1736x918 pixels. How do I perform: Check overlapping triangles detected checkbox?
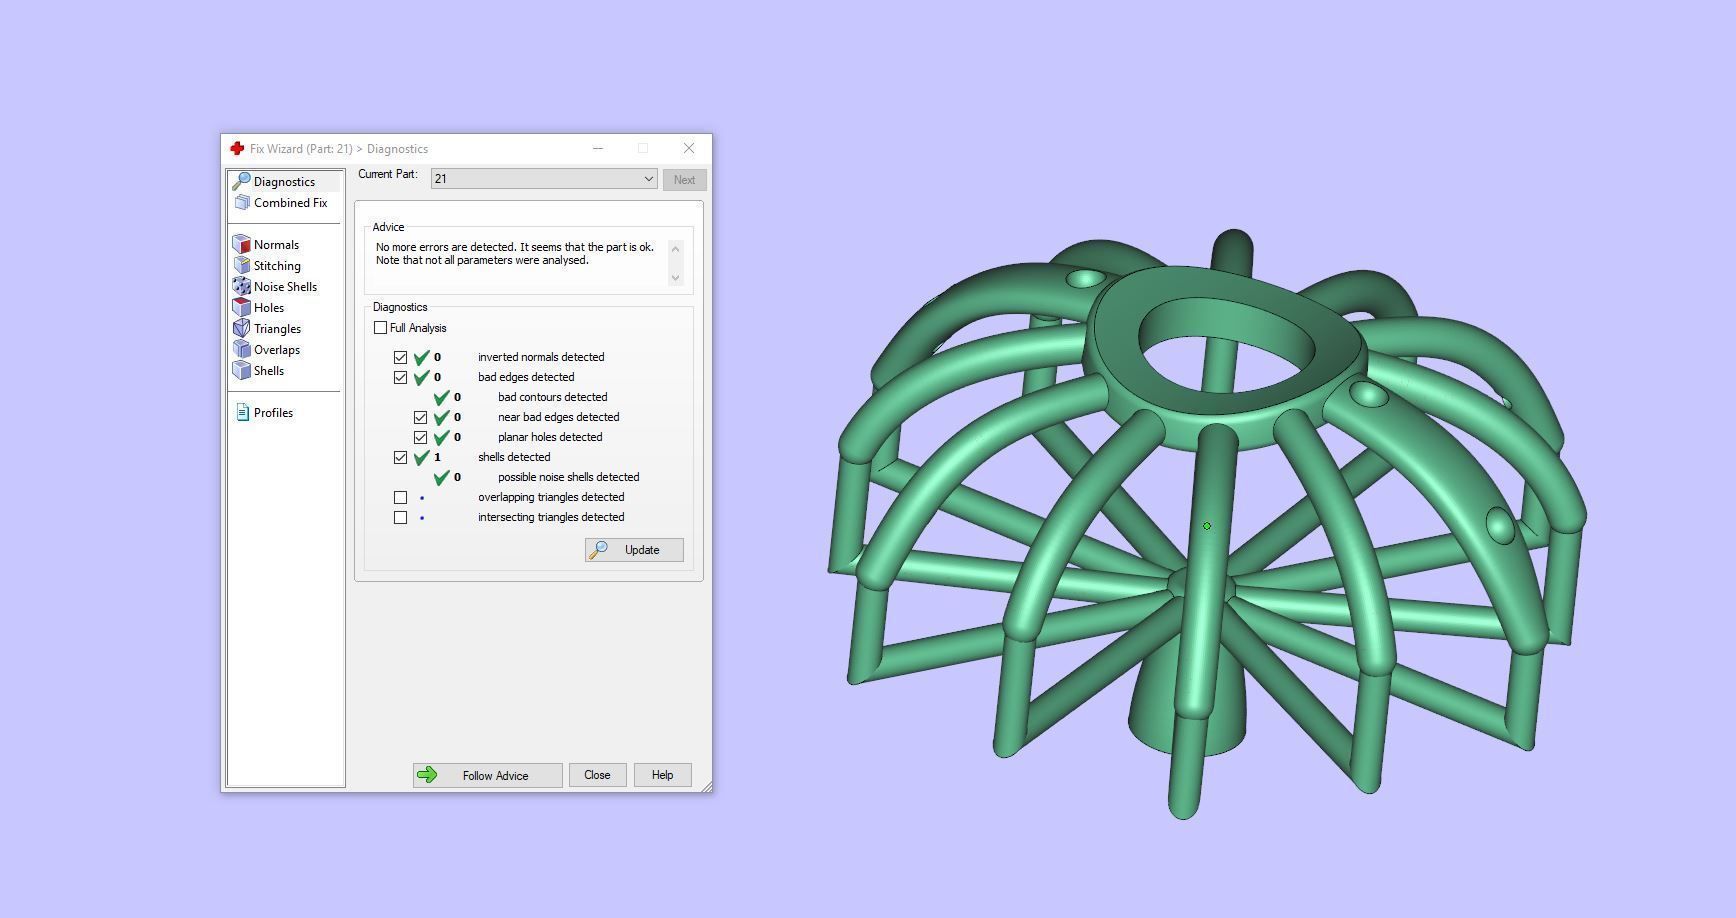coord(400,497)
